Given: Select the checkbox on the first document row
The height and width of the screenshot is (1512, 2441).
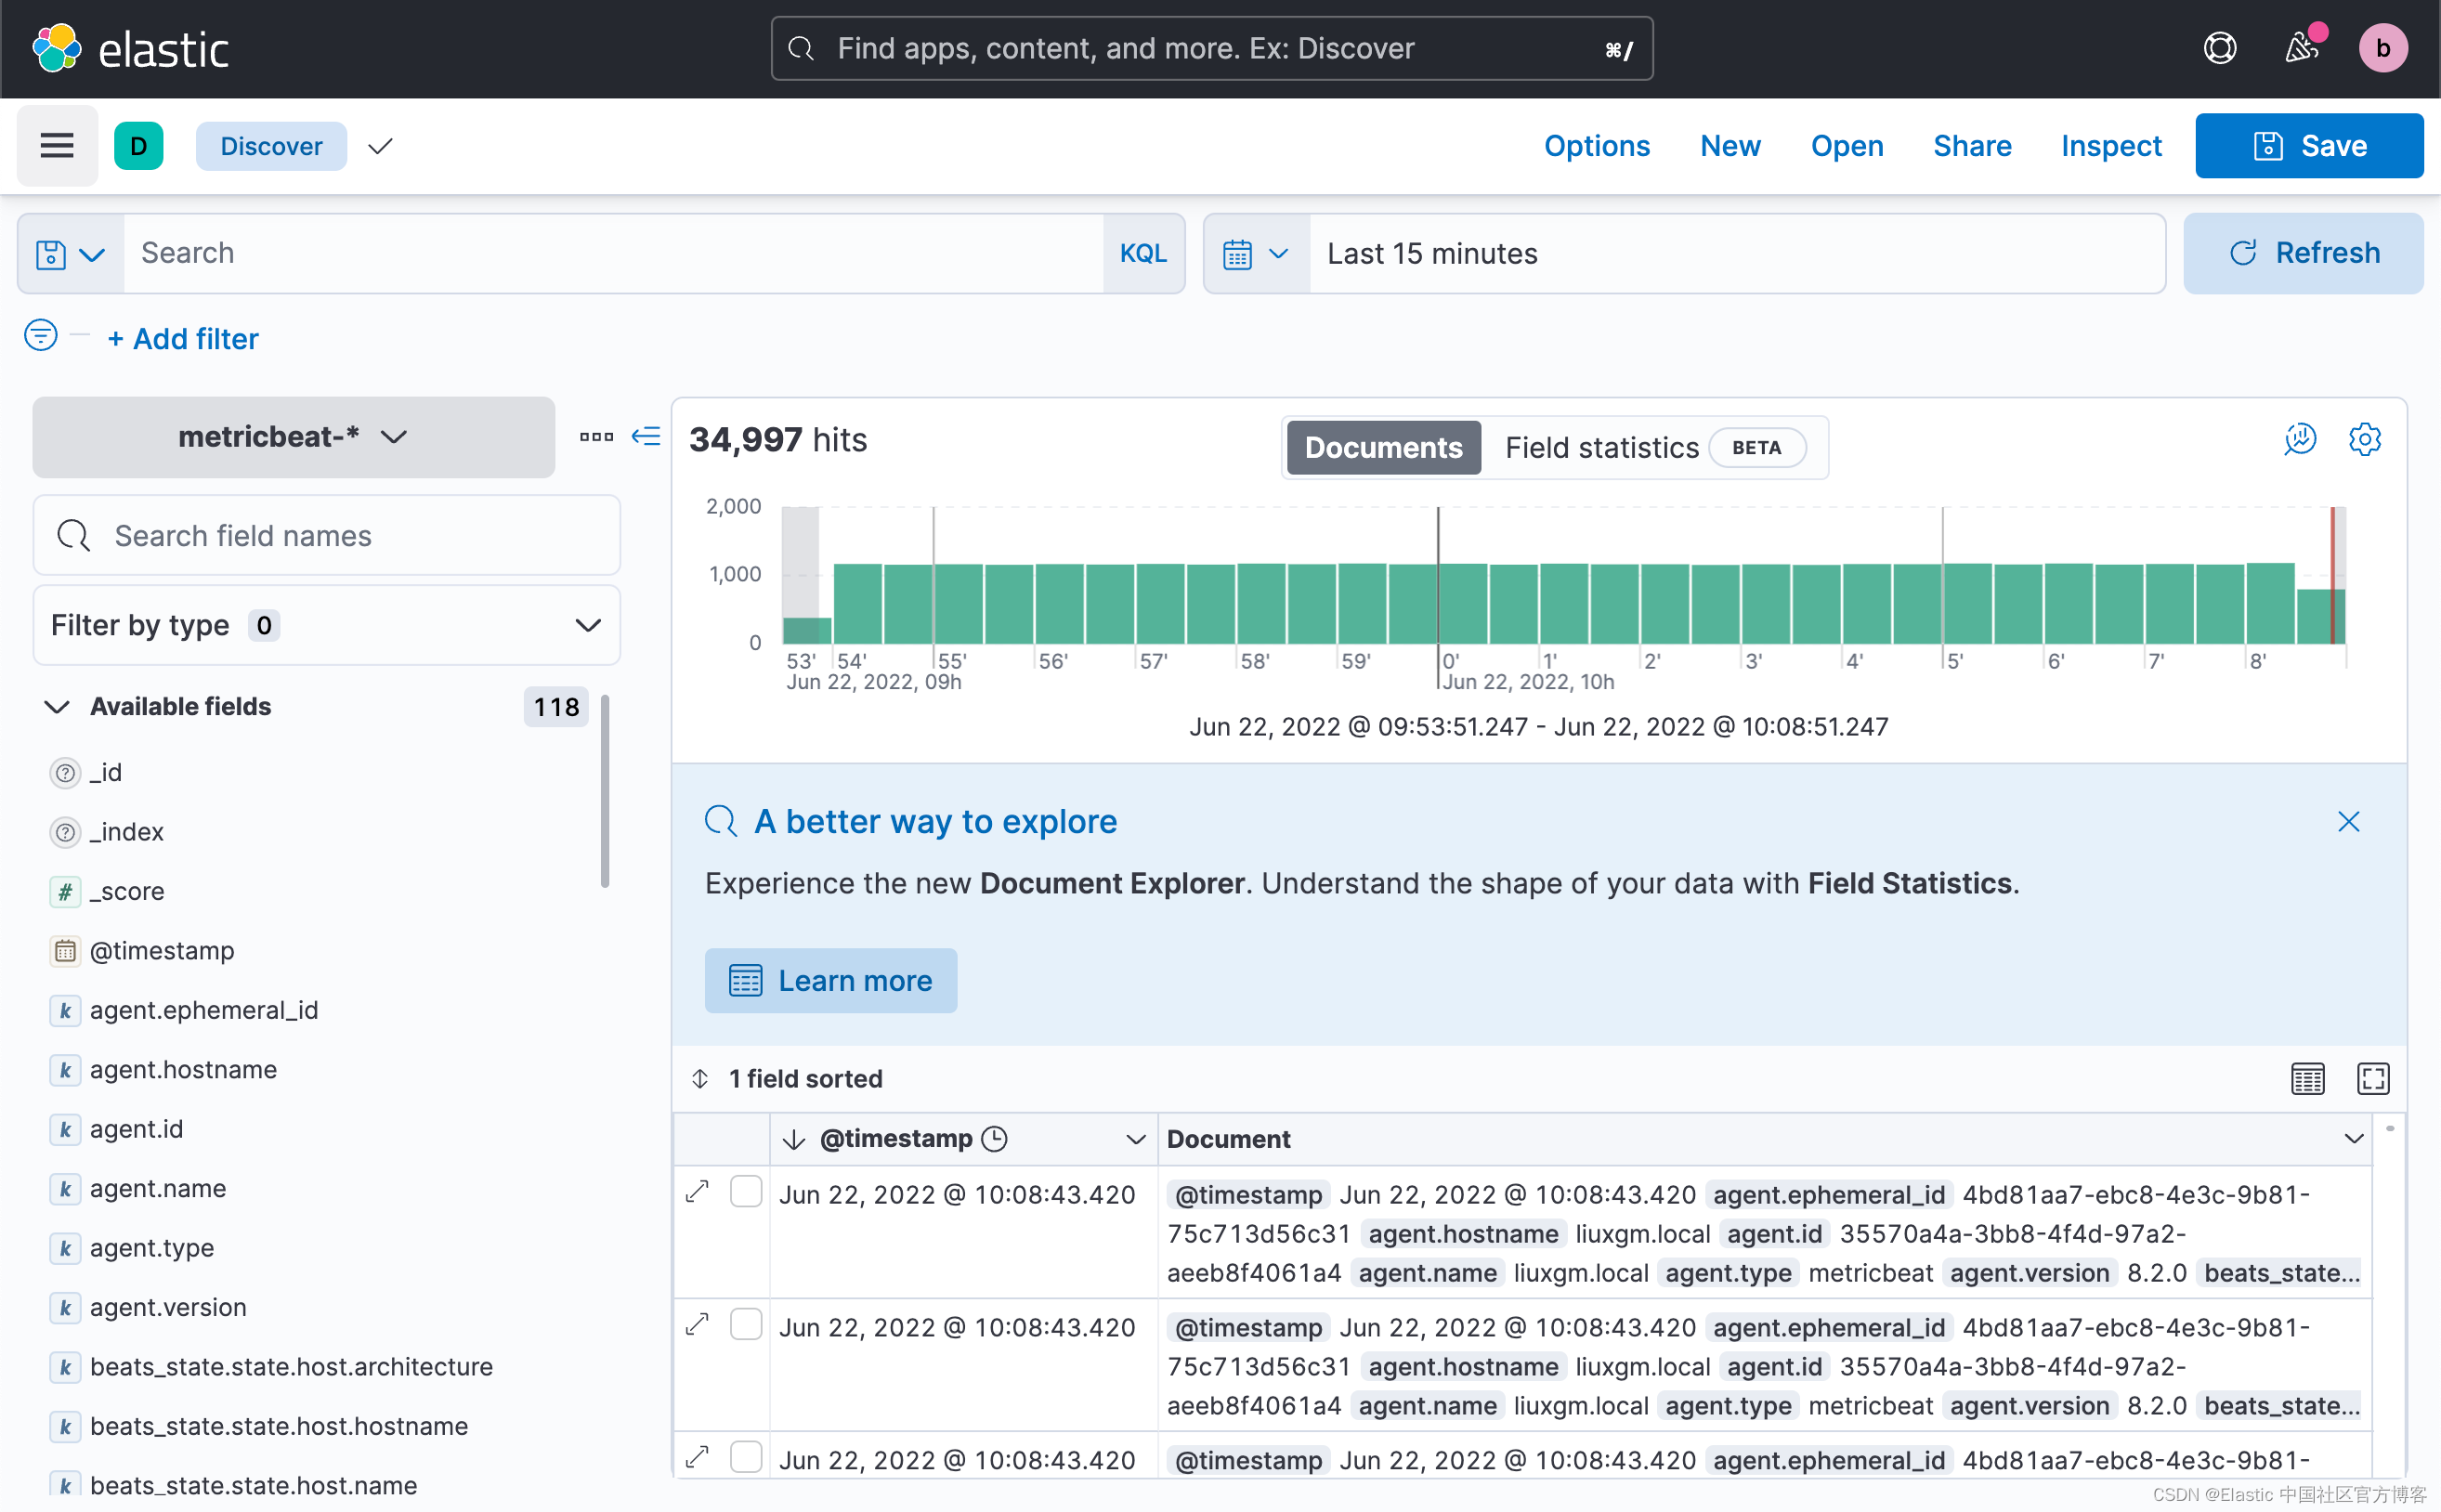Looking at the screenshot, I should coord(746,1191).
